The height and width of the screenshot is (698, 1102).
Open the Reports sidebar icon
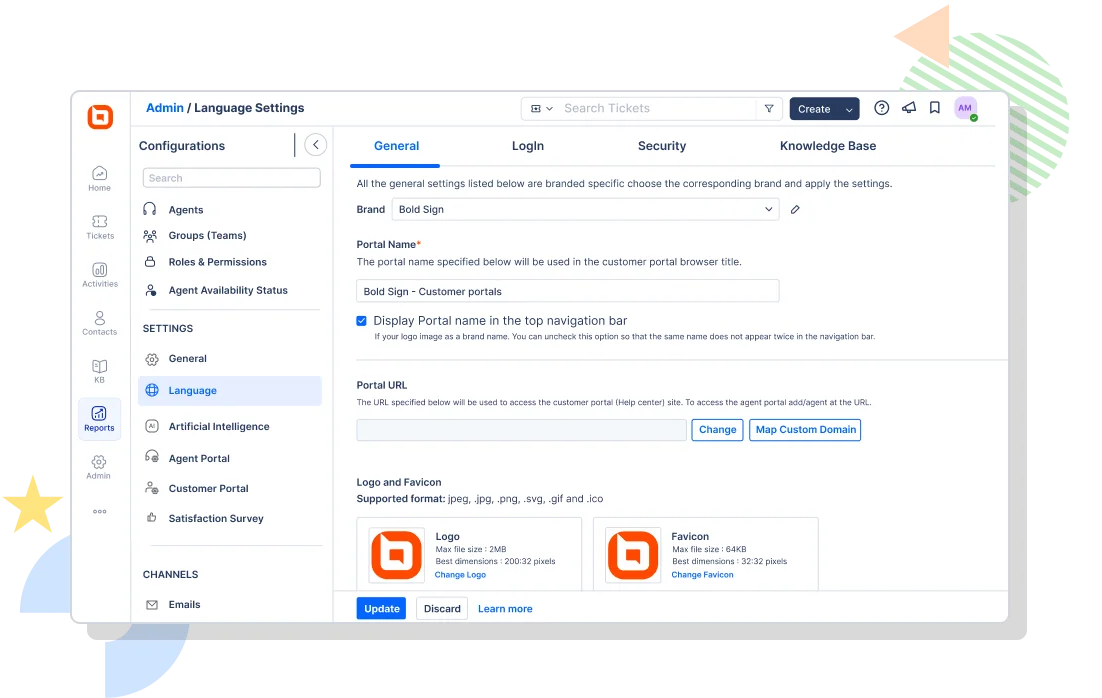point(99,419)
